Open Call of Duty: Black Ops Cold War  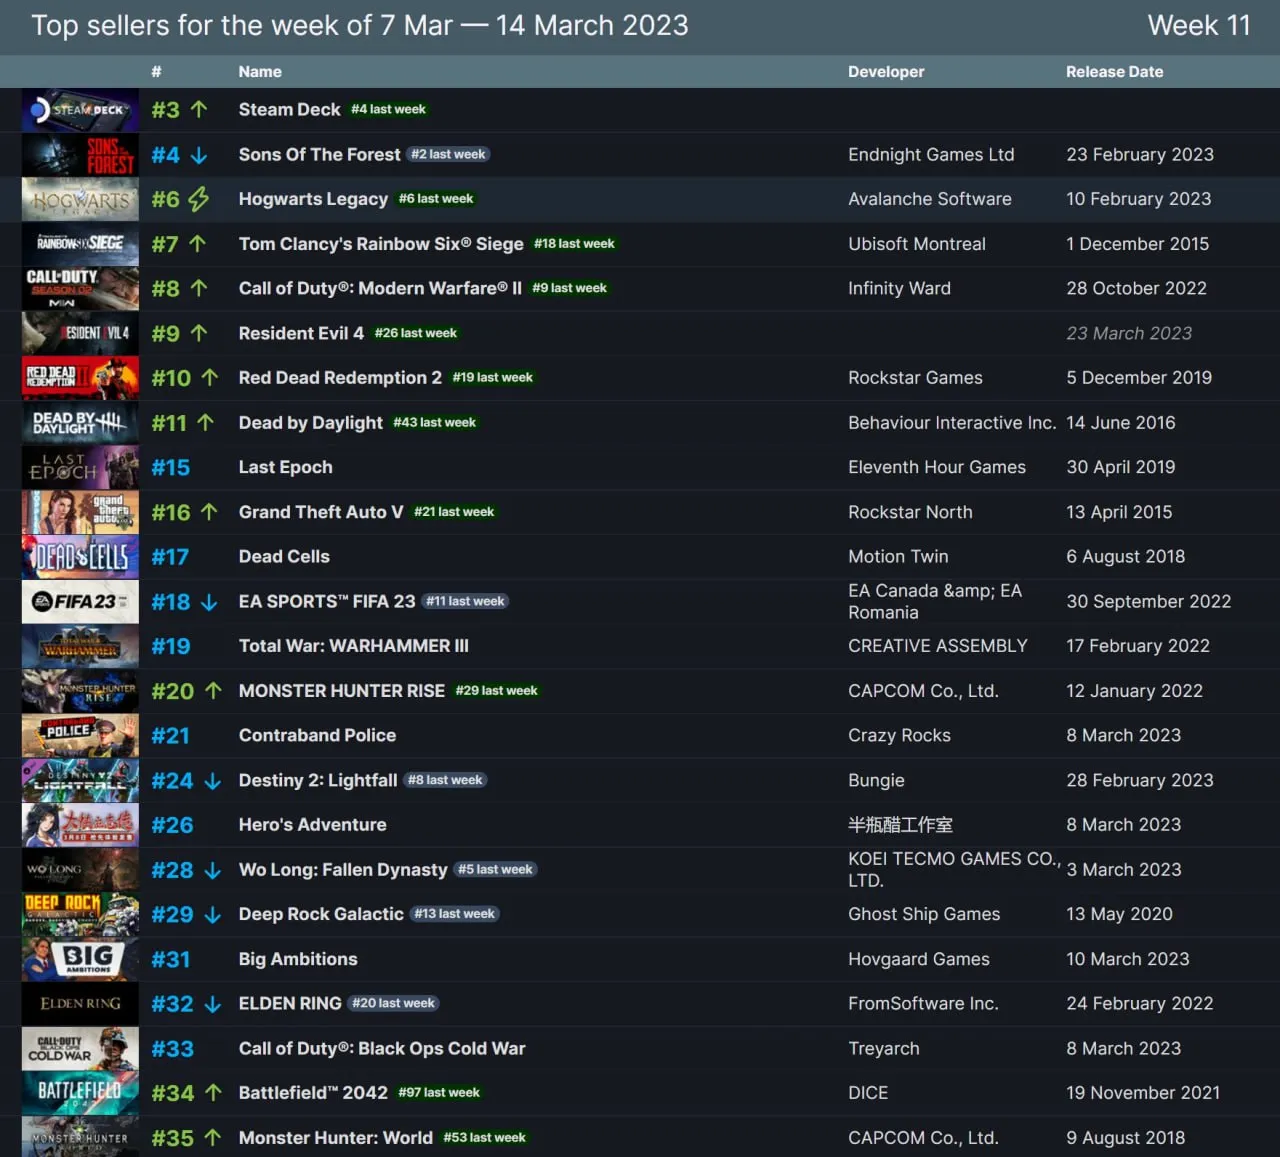pos(381,1048)
